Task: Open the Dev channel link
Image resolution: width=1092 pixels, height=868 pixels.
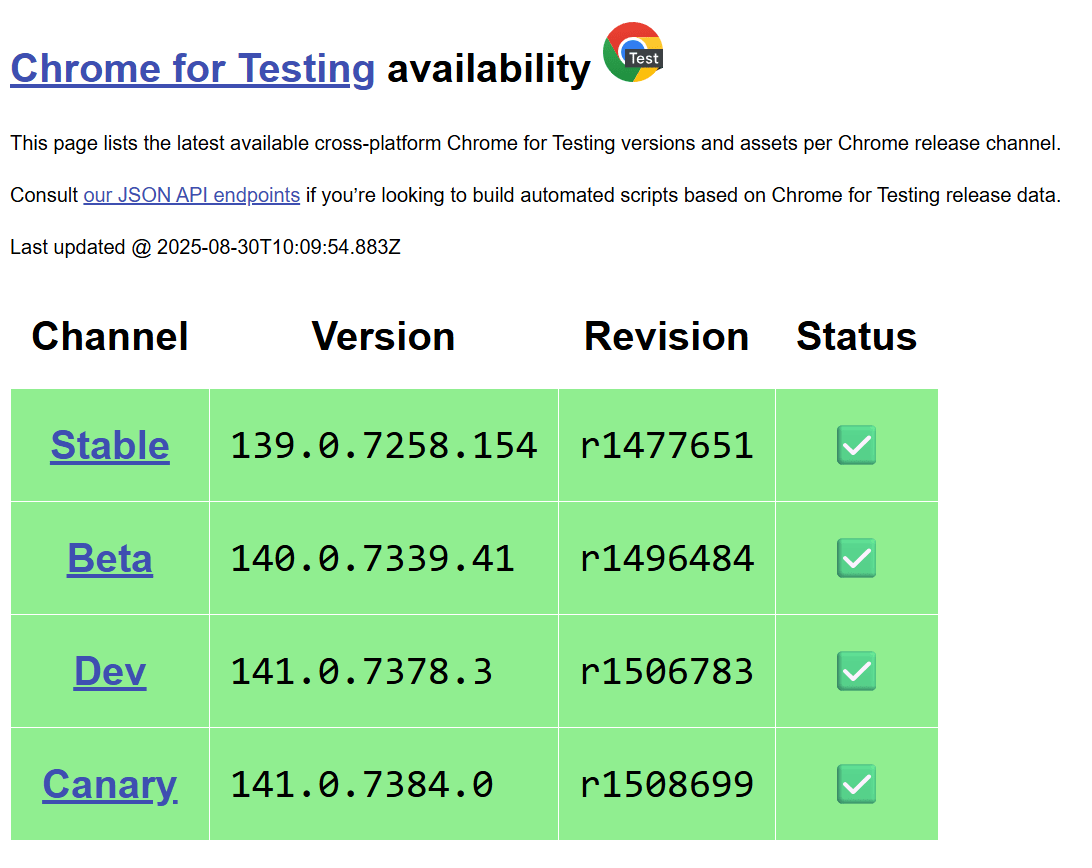Action: 110,671
